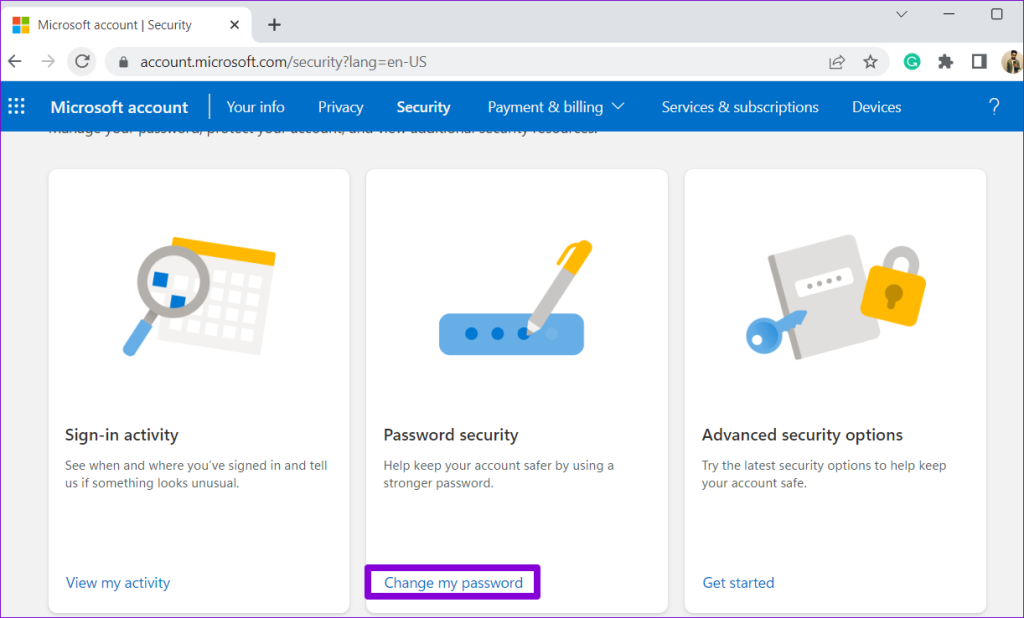View site info via the padlock icon

(123, 62)
